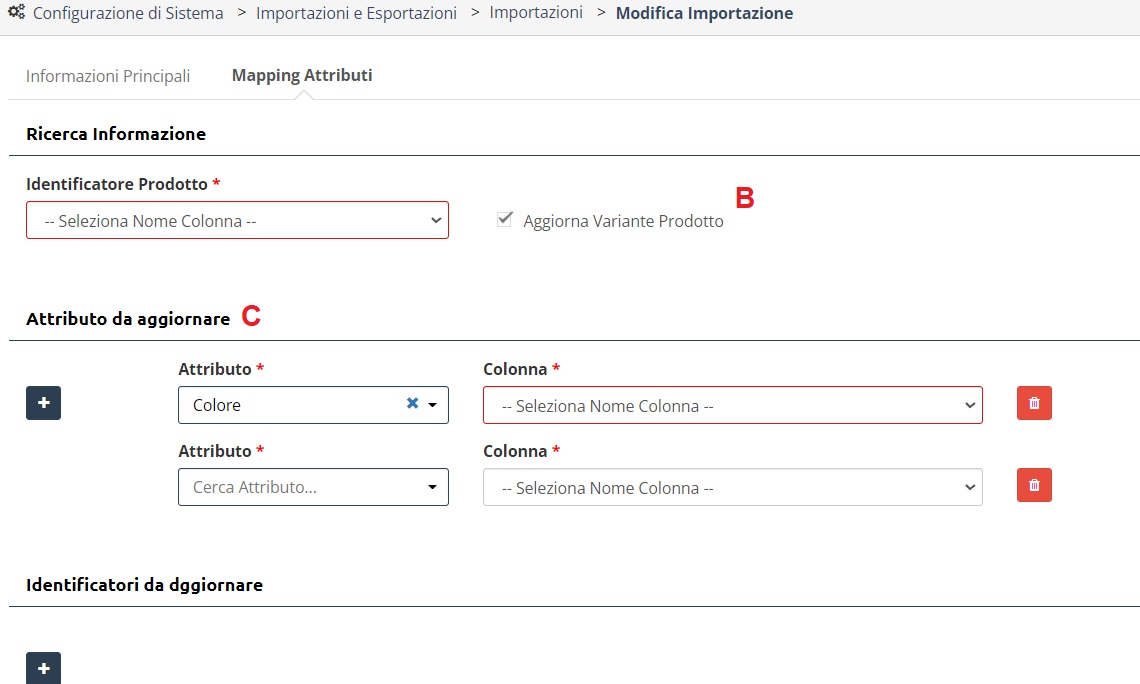Go to Configurazione di Sistema breadcrumb
1140x684 pixels.
[x=128, y=13]
